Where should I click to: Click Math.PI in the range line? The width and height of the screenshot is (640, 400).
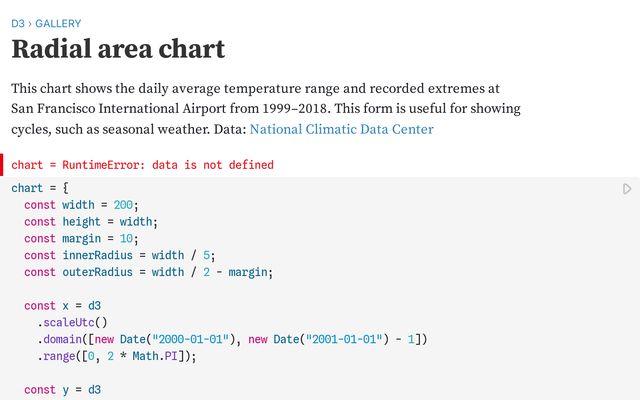[155, 356]
